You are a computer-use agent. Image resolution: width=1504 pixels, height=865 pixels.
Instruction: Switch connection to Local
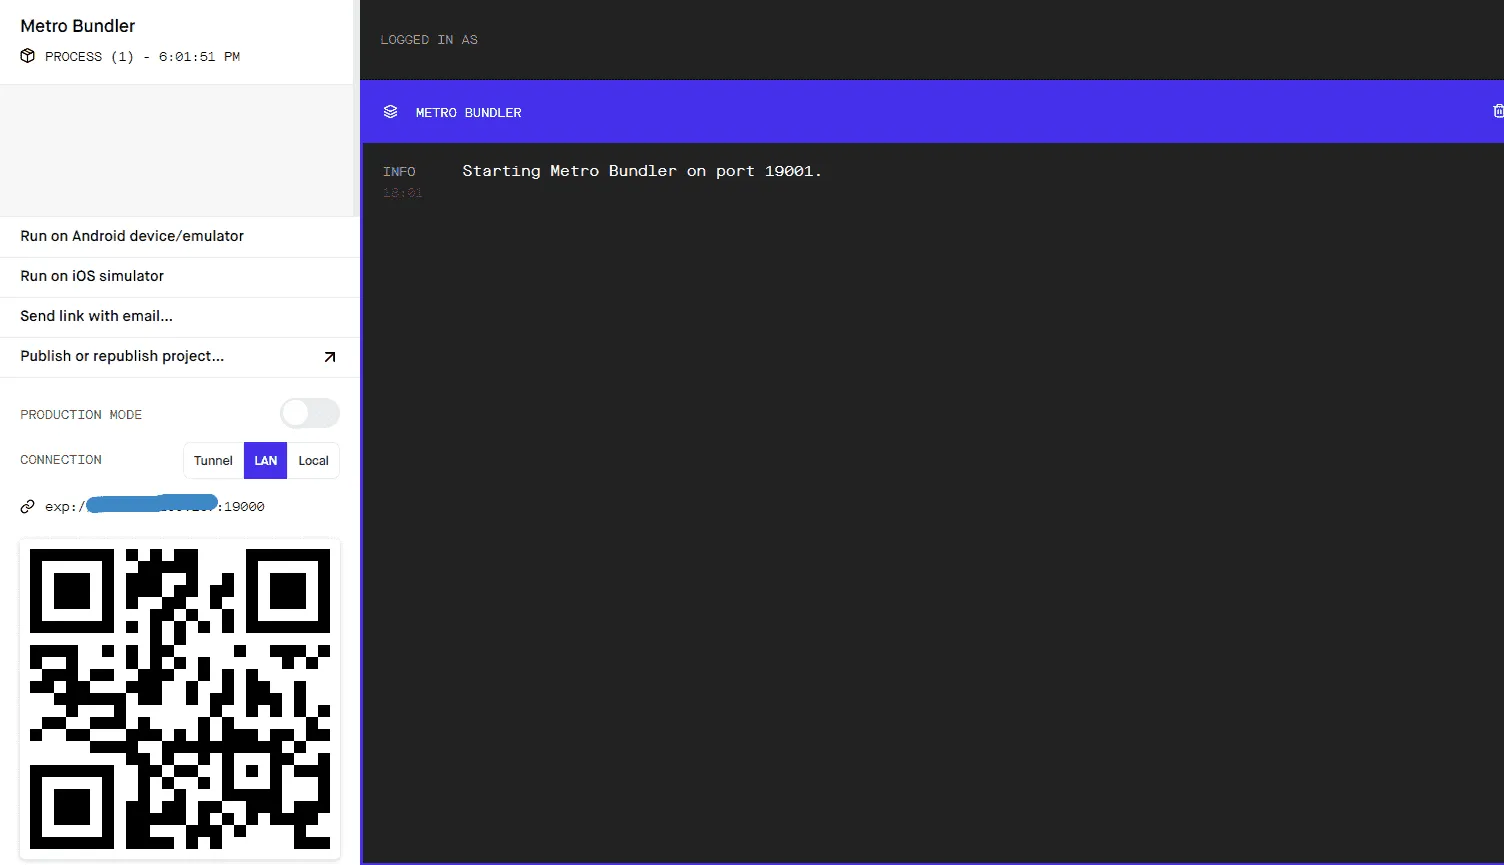click(313, 460)
